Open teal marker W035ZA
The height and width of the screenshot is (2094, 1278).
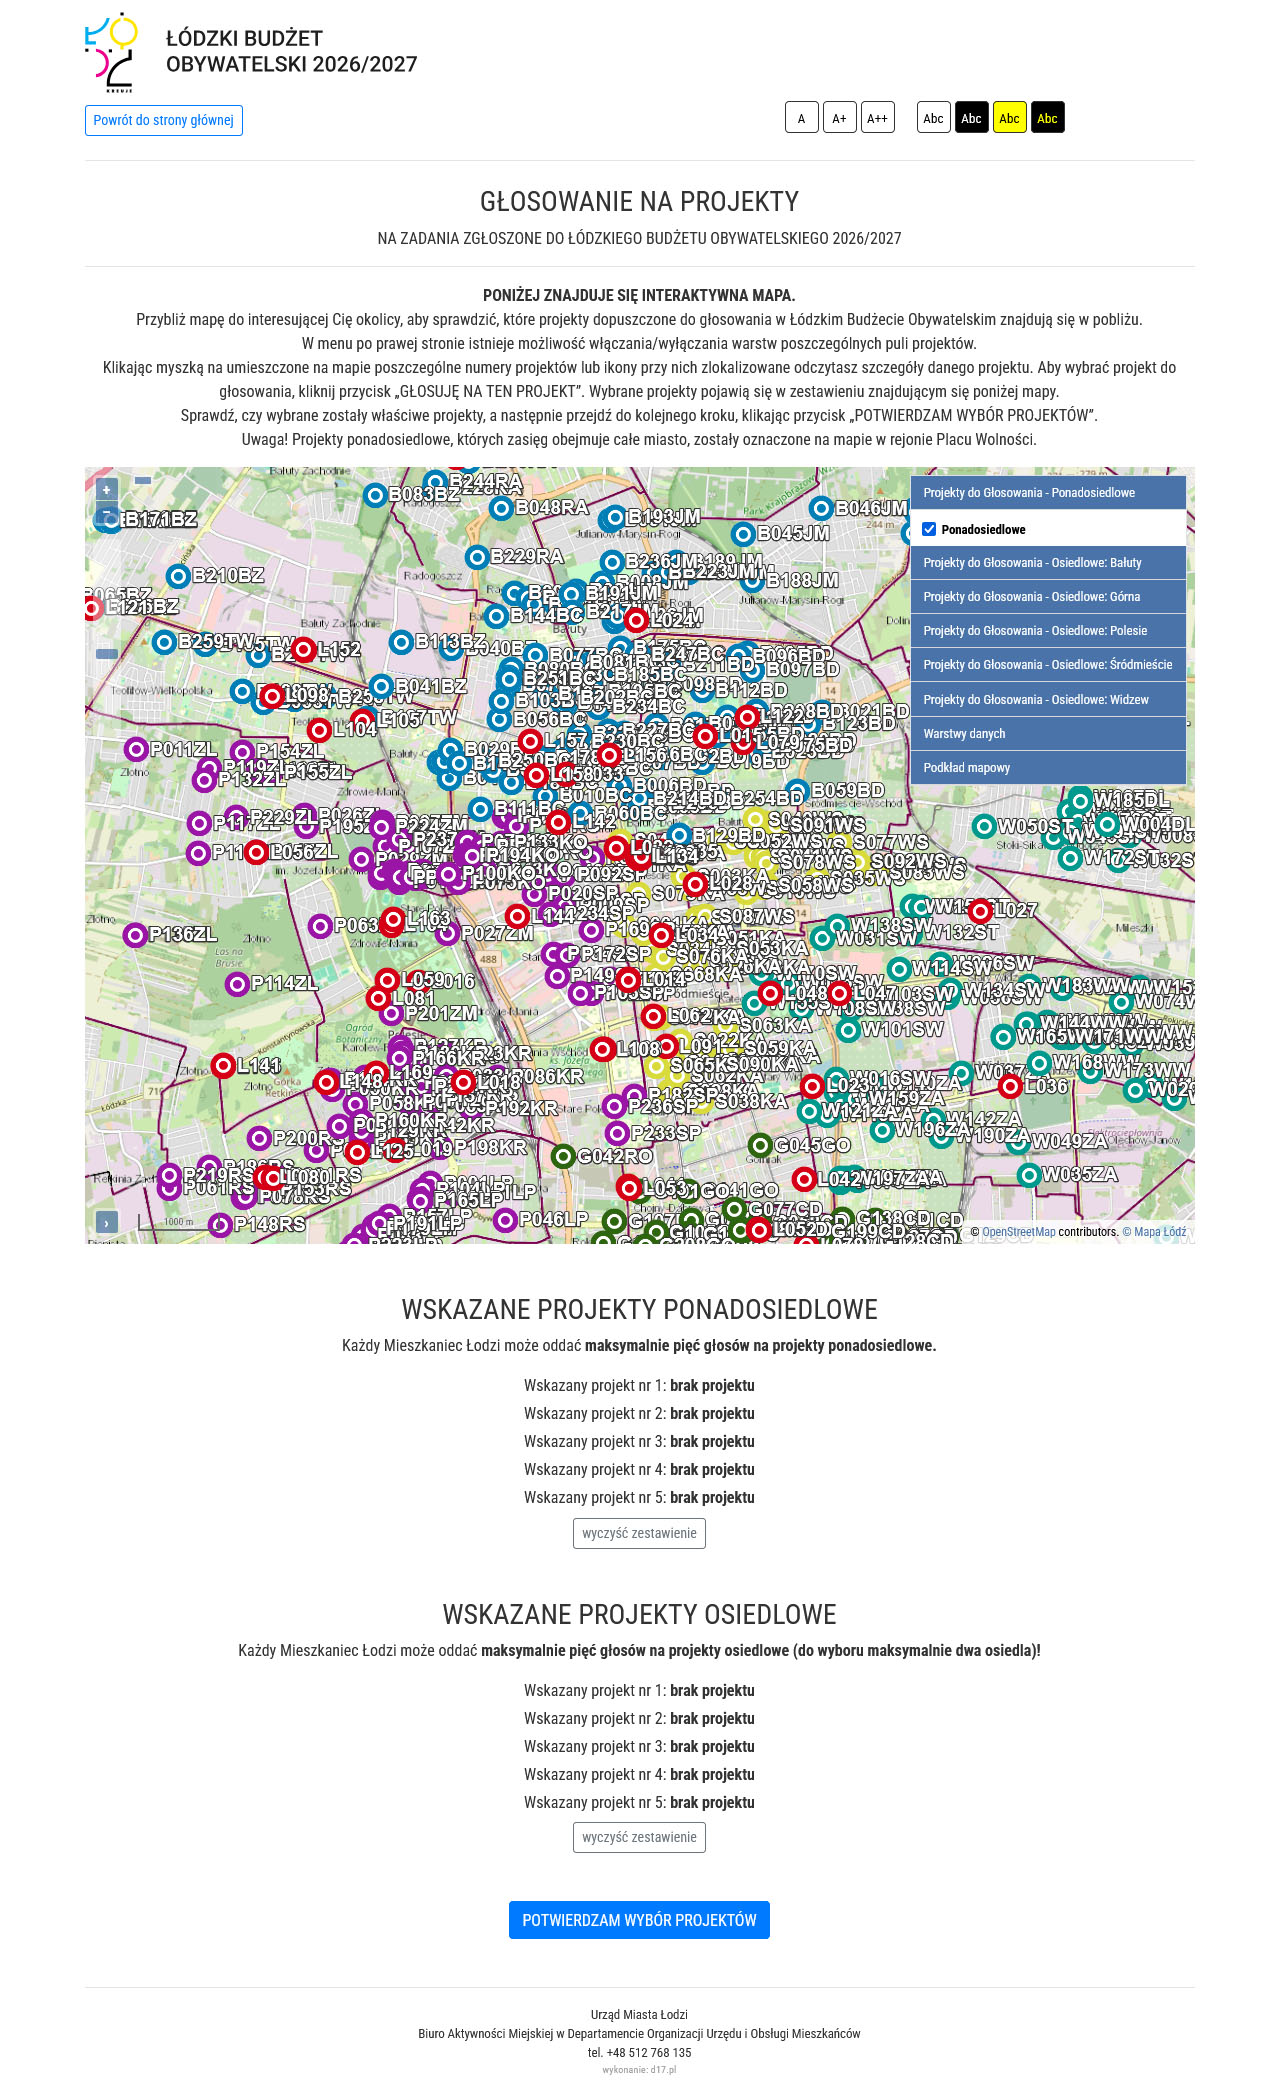pyautogui.click(x=1029, y=1175)
